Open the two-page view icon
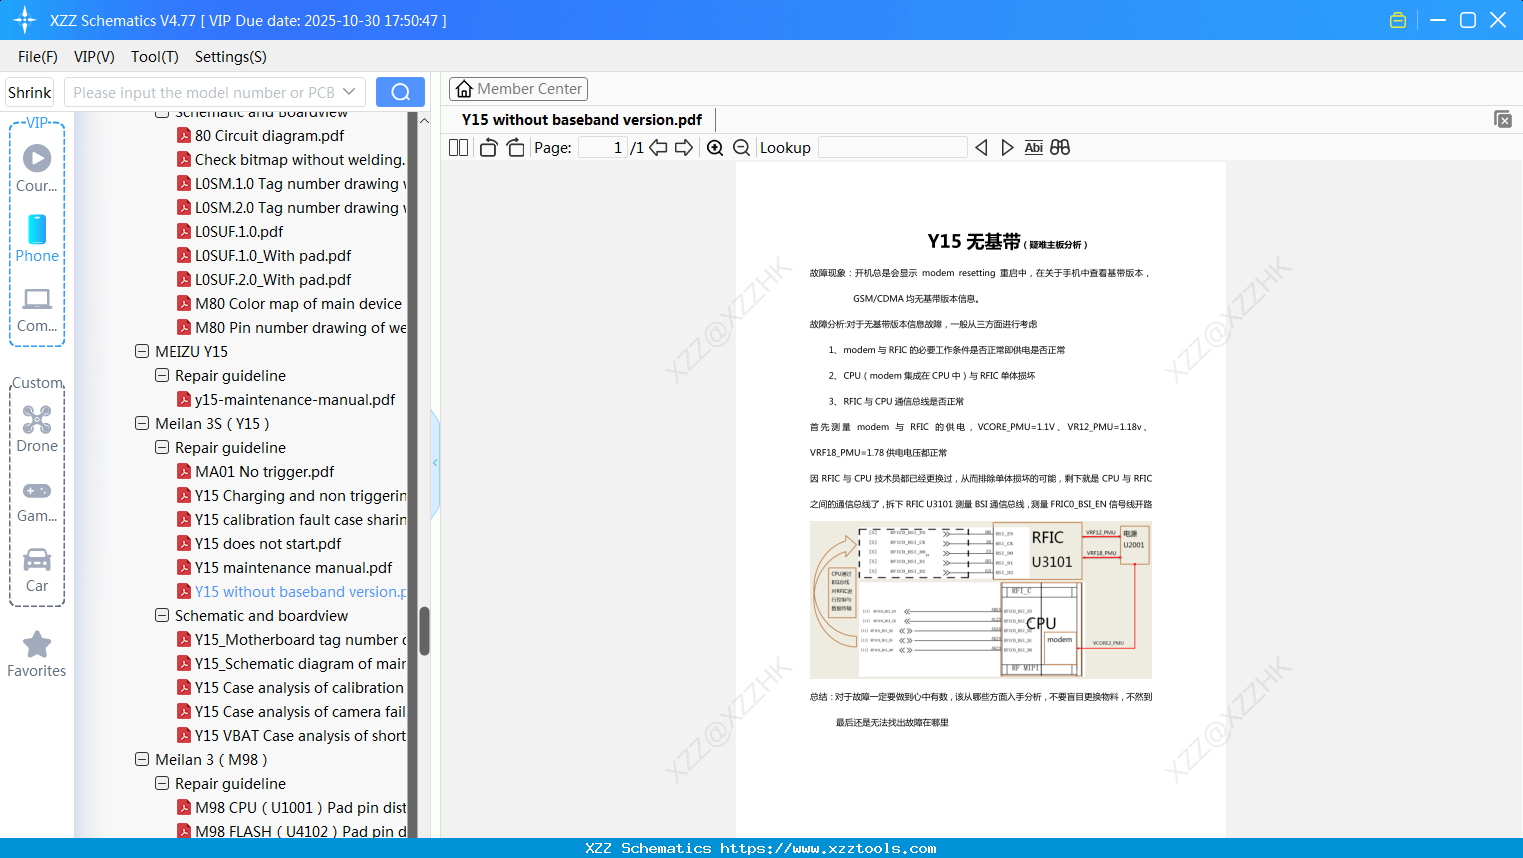The image size is (1523, 858). [457, 147]
